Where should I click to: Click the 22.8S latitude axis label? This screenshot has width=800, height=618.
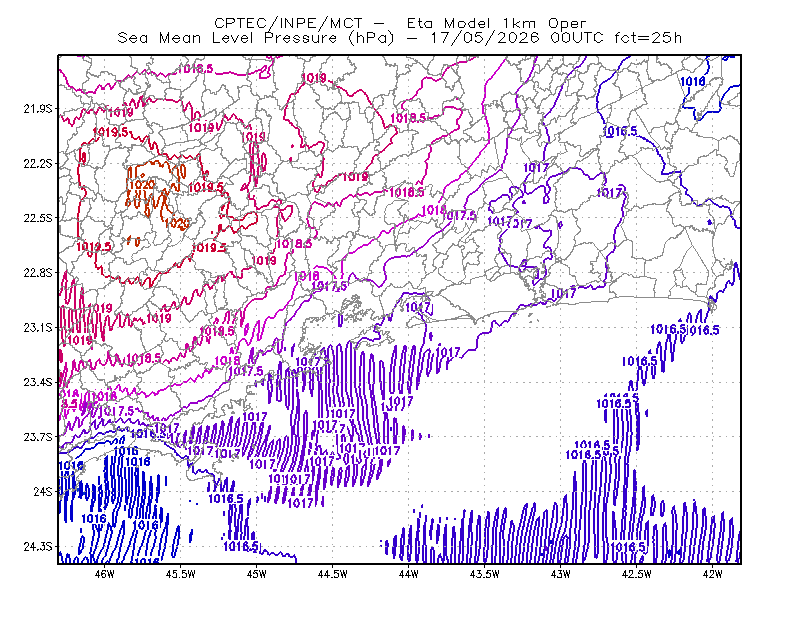(38, 273)
